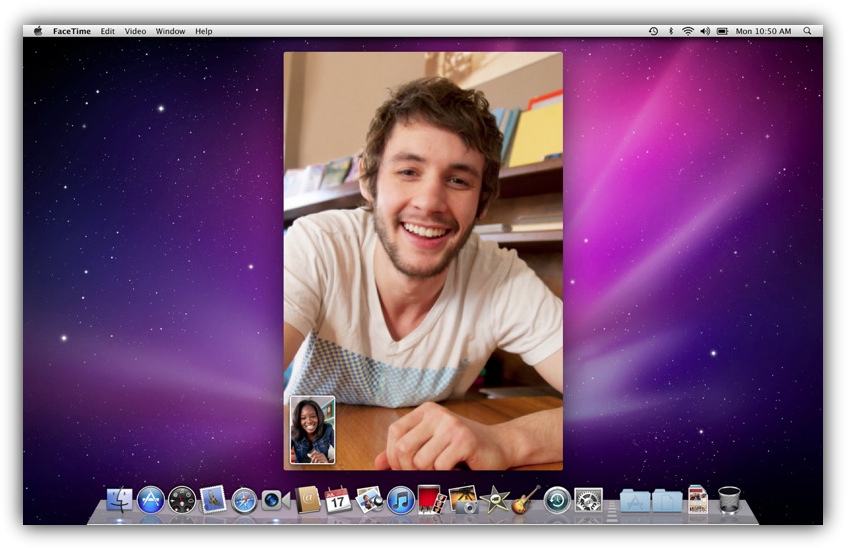Open Finder from the Dock
This screenshot has height=548, width=848.
pyautogui.click(x=120, y=499)
